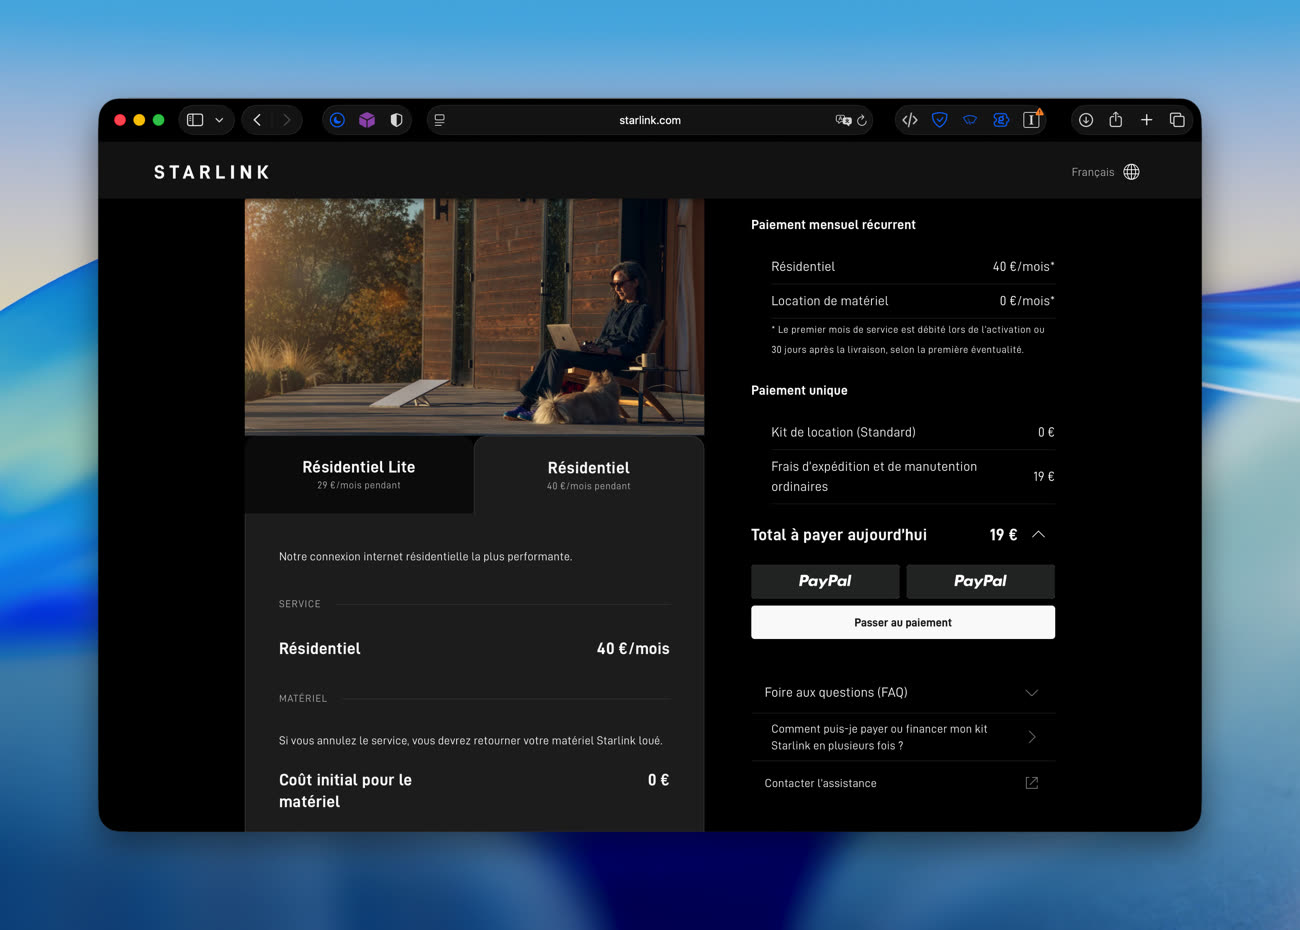The image size is (1300, 930).
Task: Click the starlink.com address bar
Action: [649, 120]
